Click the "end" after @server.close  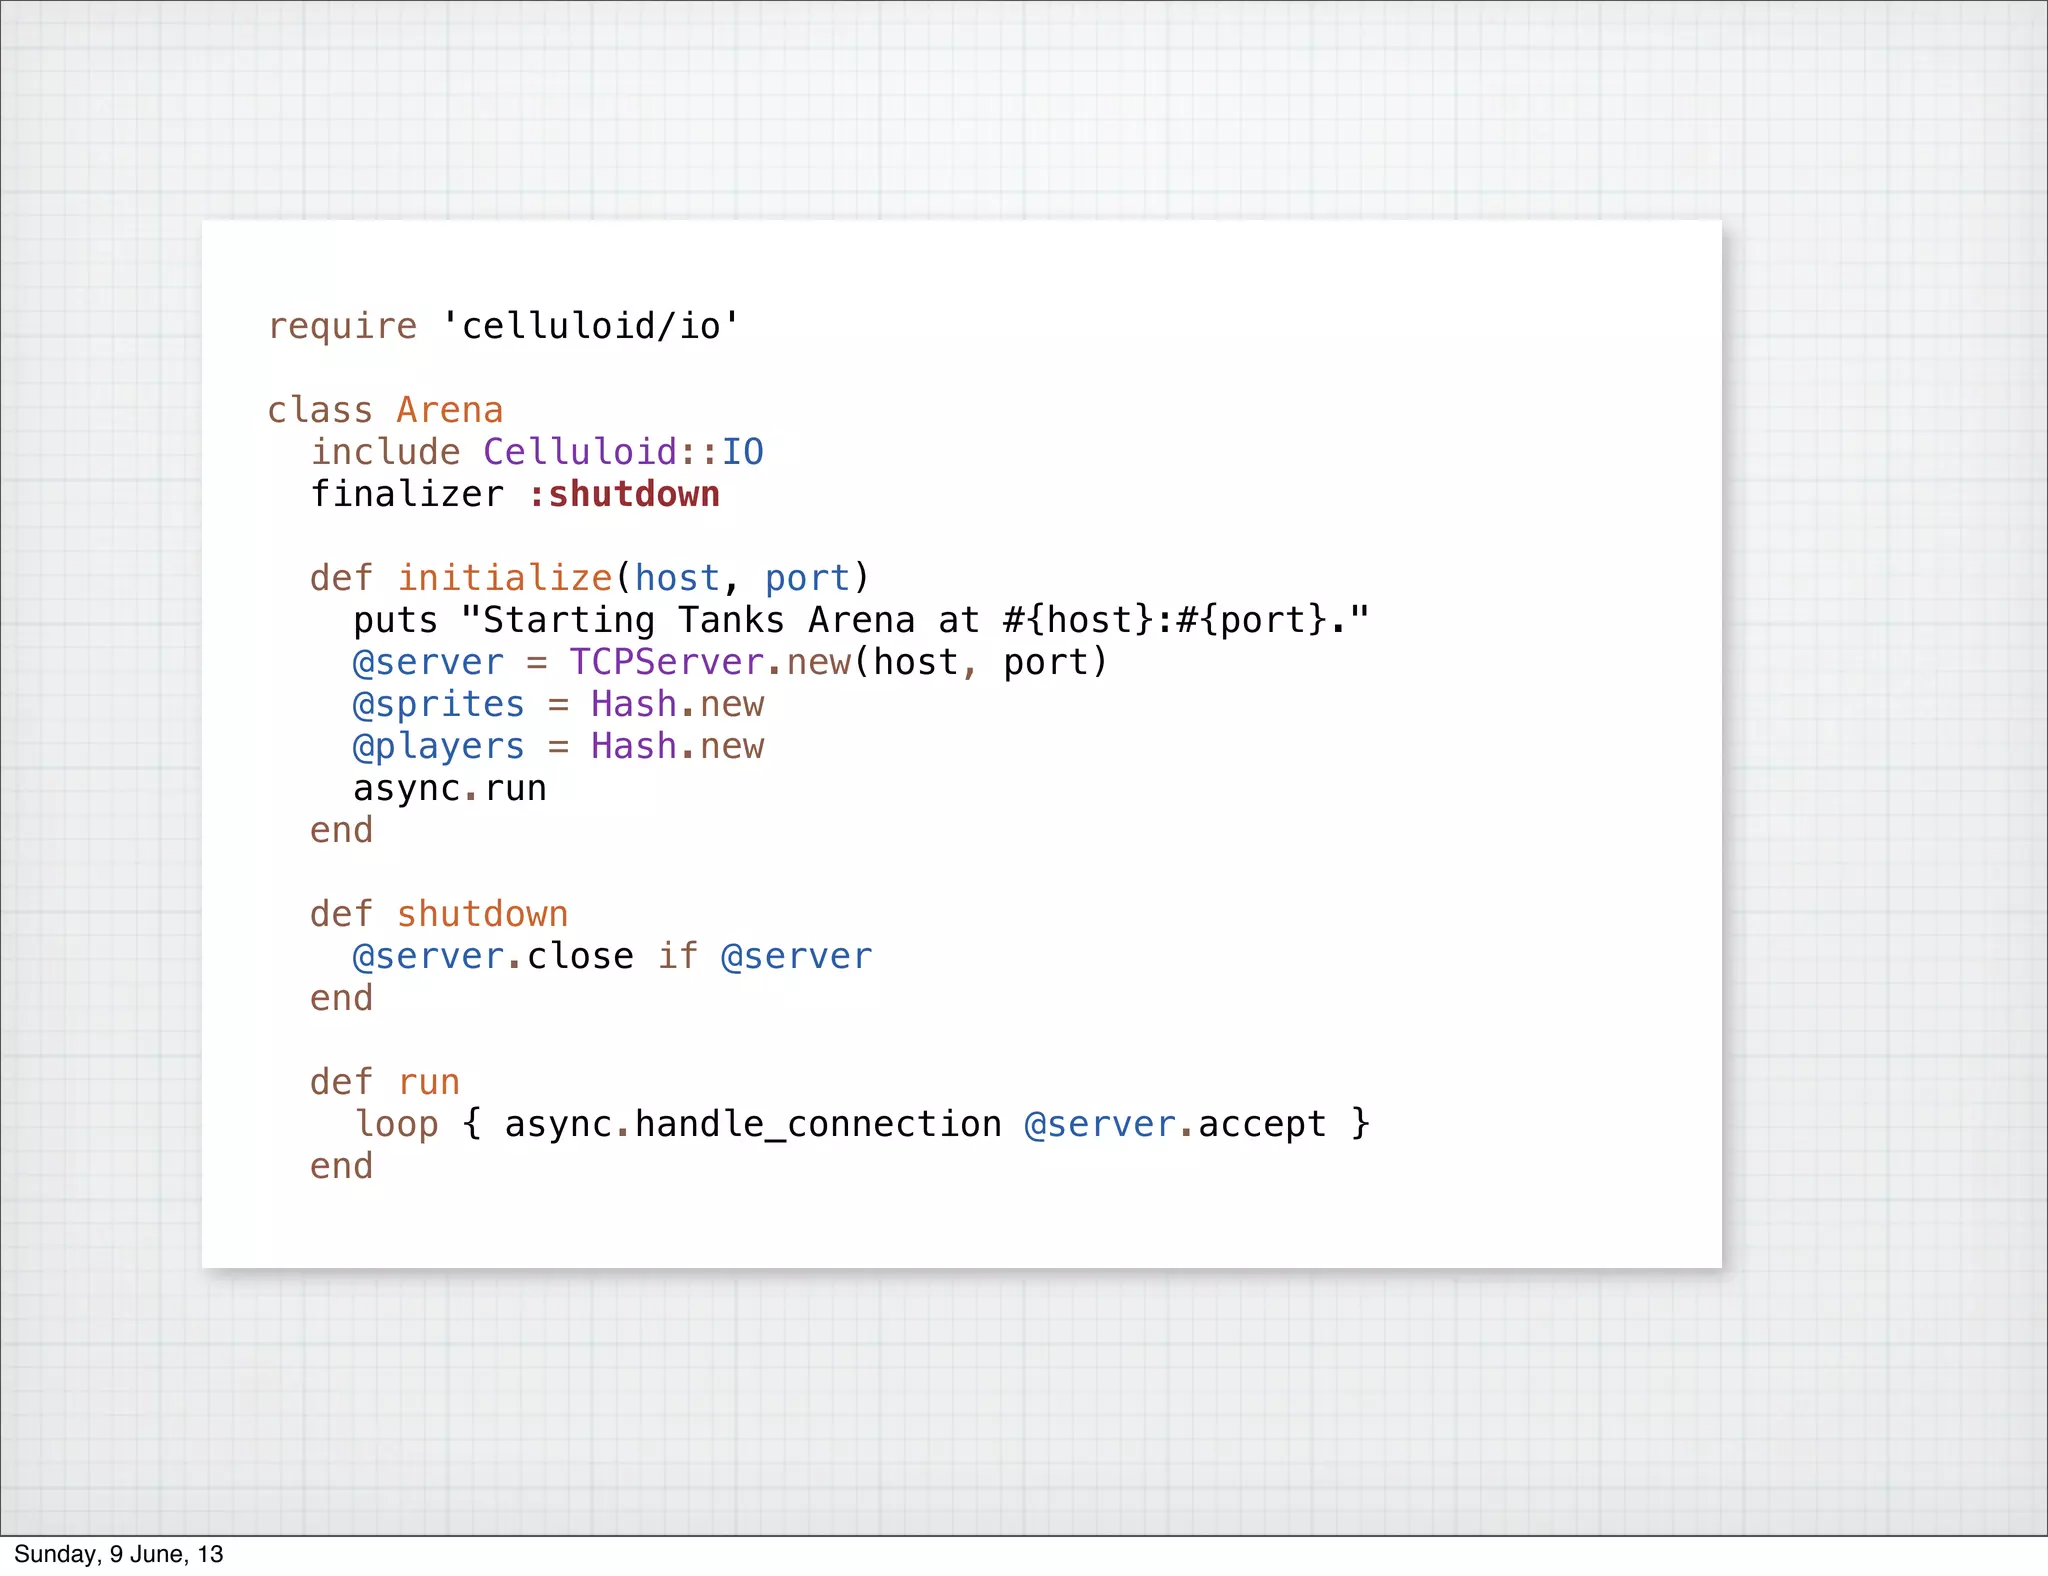point(342,998)
